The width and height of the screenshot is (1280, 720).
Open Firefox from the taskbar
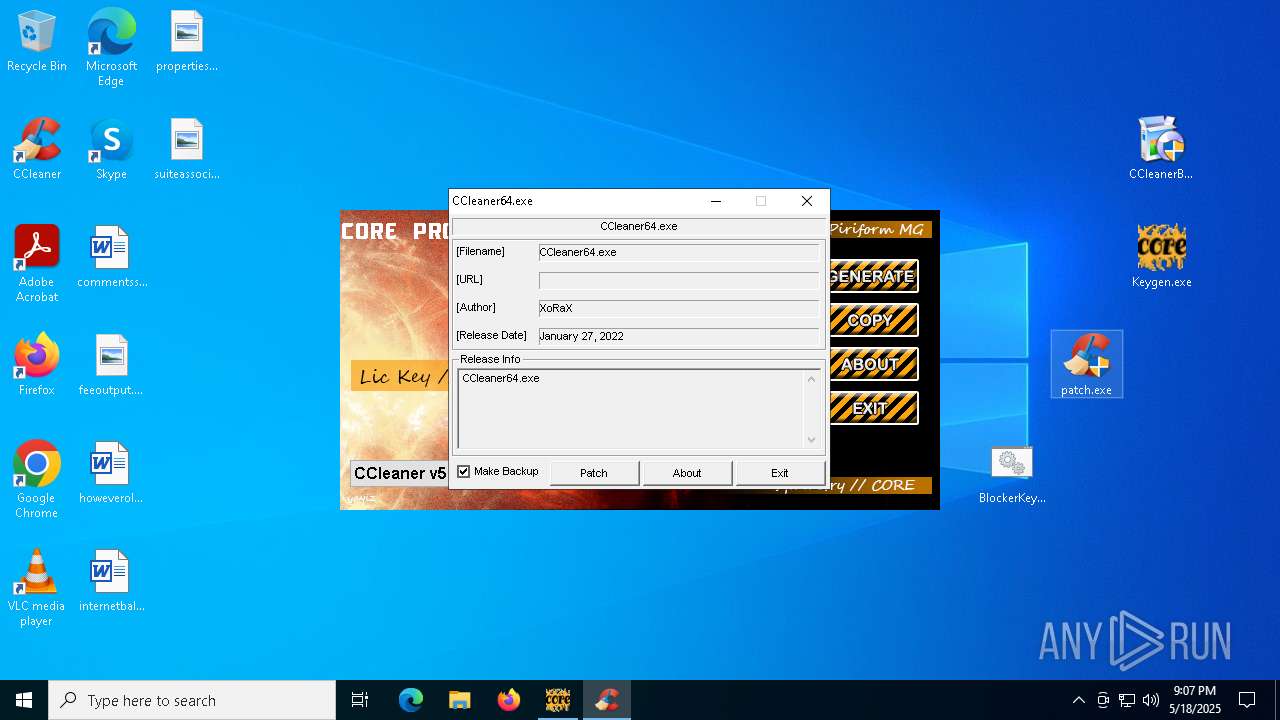click(x=508, y=700)
